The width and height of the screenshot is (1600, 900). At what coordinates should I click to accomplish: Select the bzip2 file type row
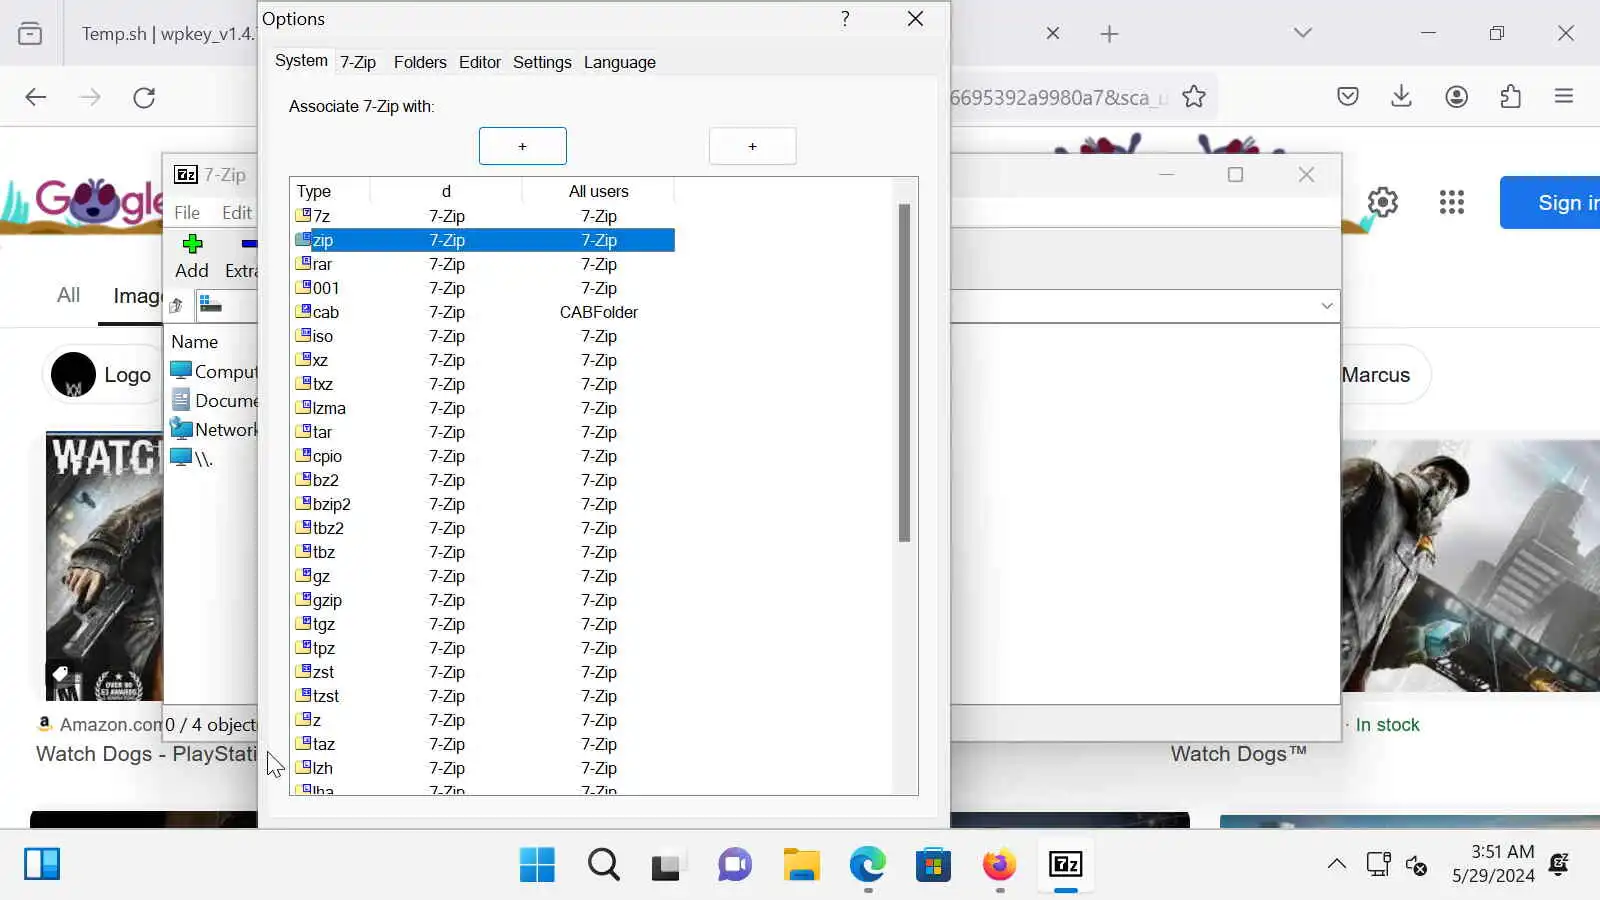(484, 504)
